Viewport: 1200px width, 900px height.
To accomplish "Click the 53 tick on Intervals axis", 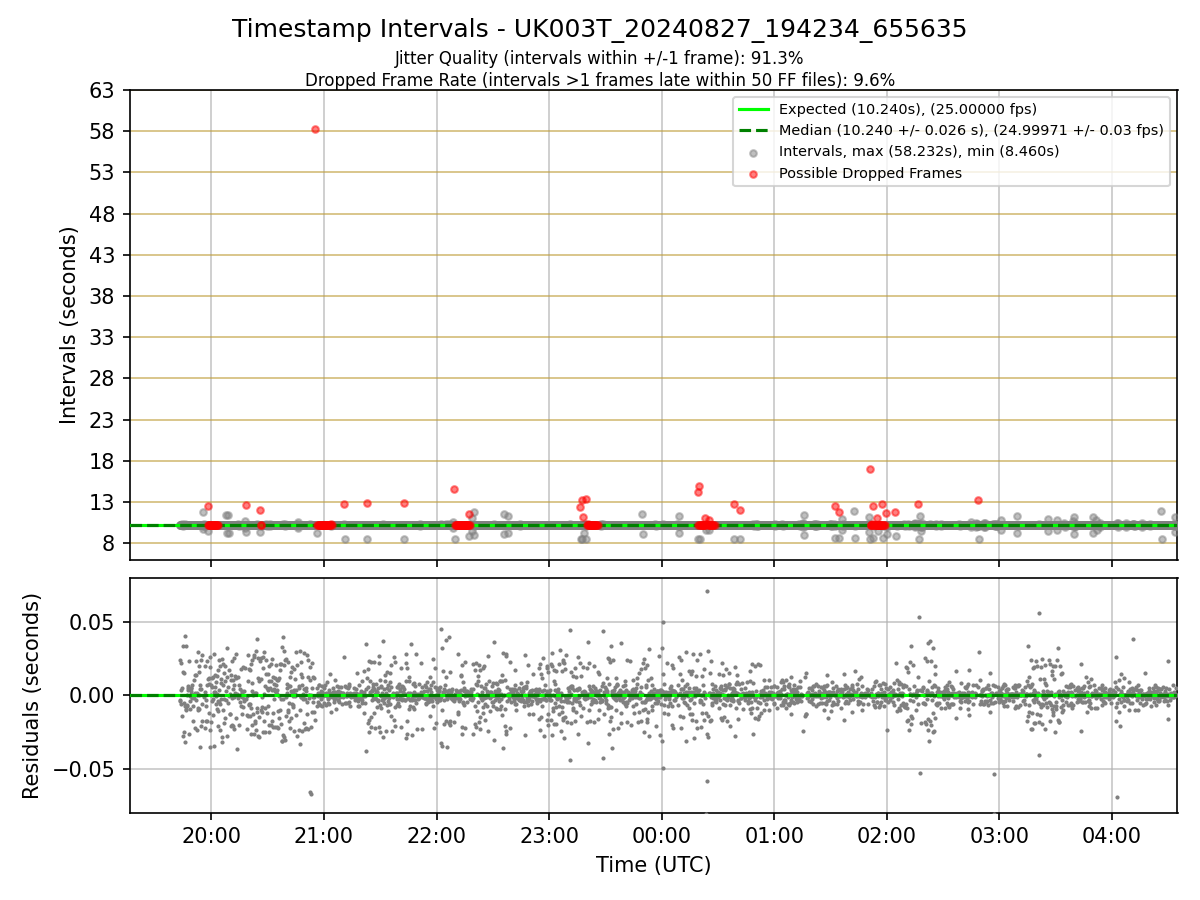I will pos(104,173).
